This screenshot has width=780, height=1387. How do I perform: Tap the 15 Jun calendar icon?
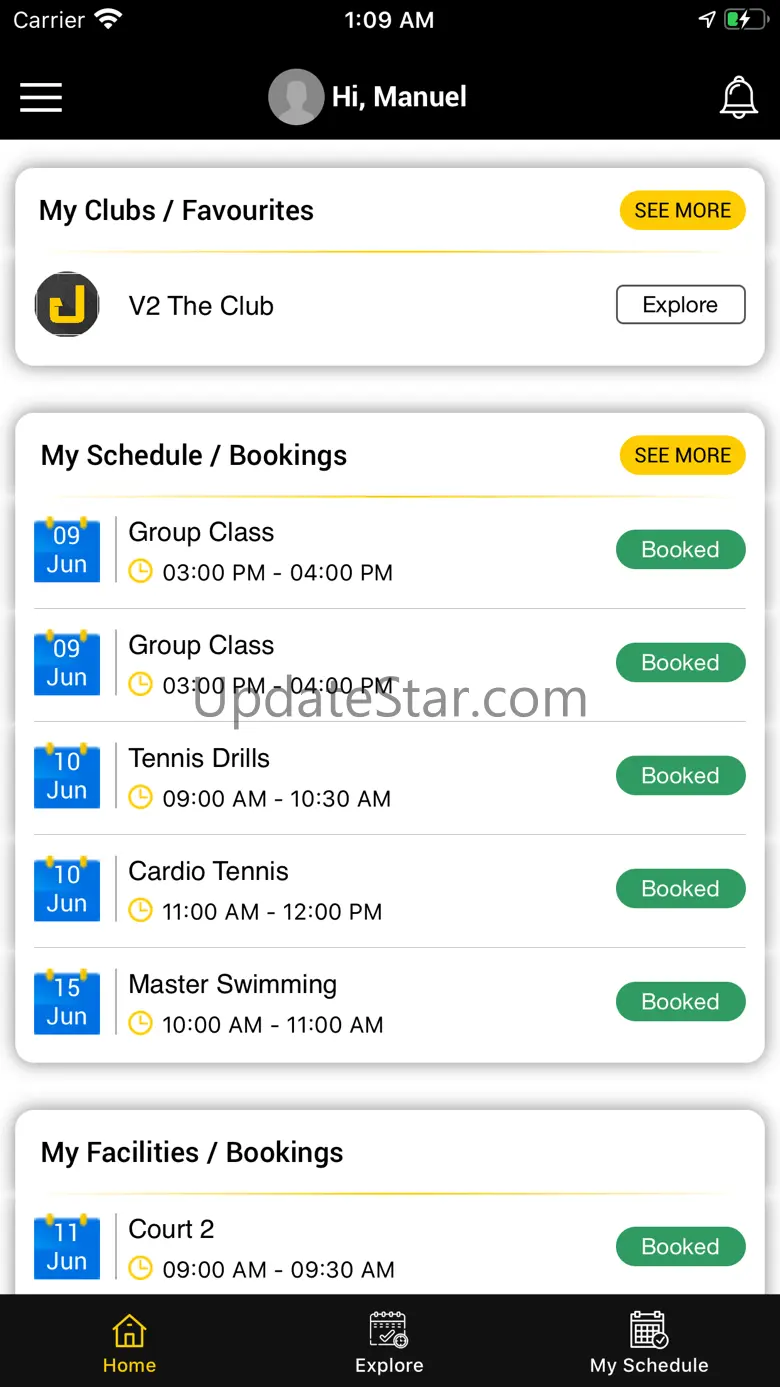coord(67,1002)
